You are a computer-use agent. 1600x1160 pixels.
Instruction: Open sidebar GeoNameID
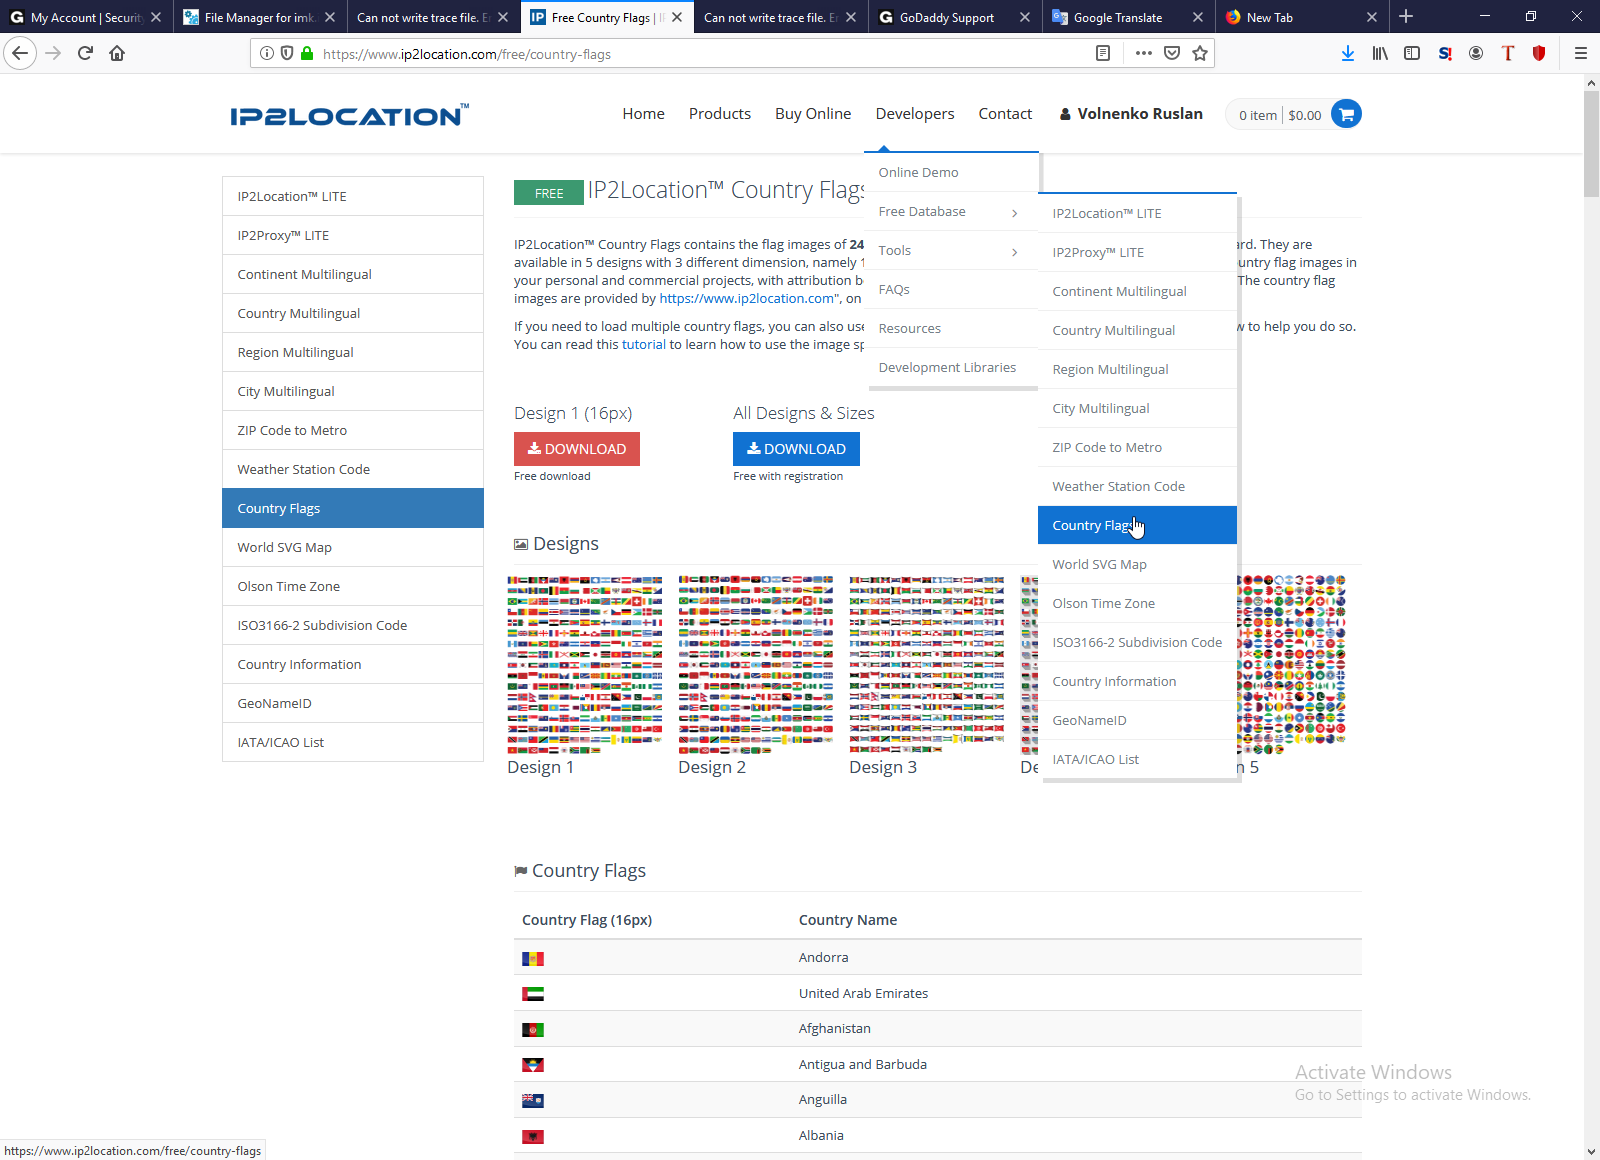(x=353, y=703)
